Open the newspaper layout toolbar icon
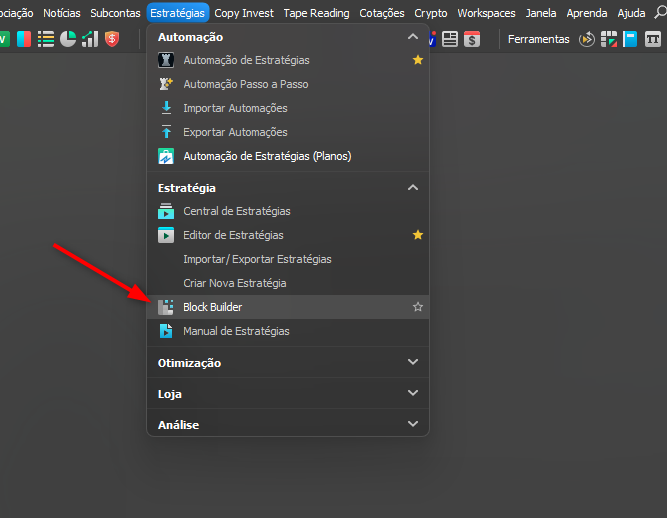Viewport: 667px width, 518px height. (x=450, y=39)
